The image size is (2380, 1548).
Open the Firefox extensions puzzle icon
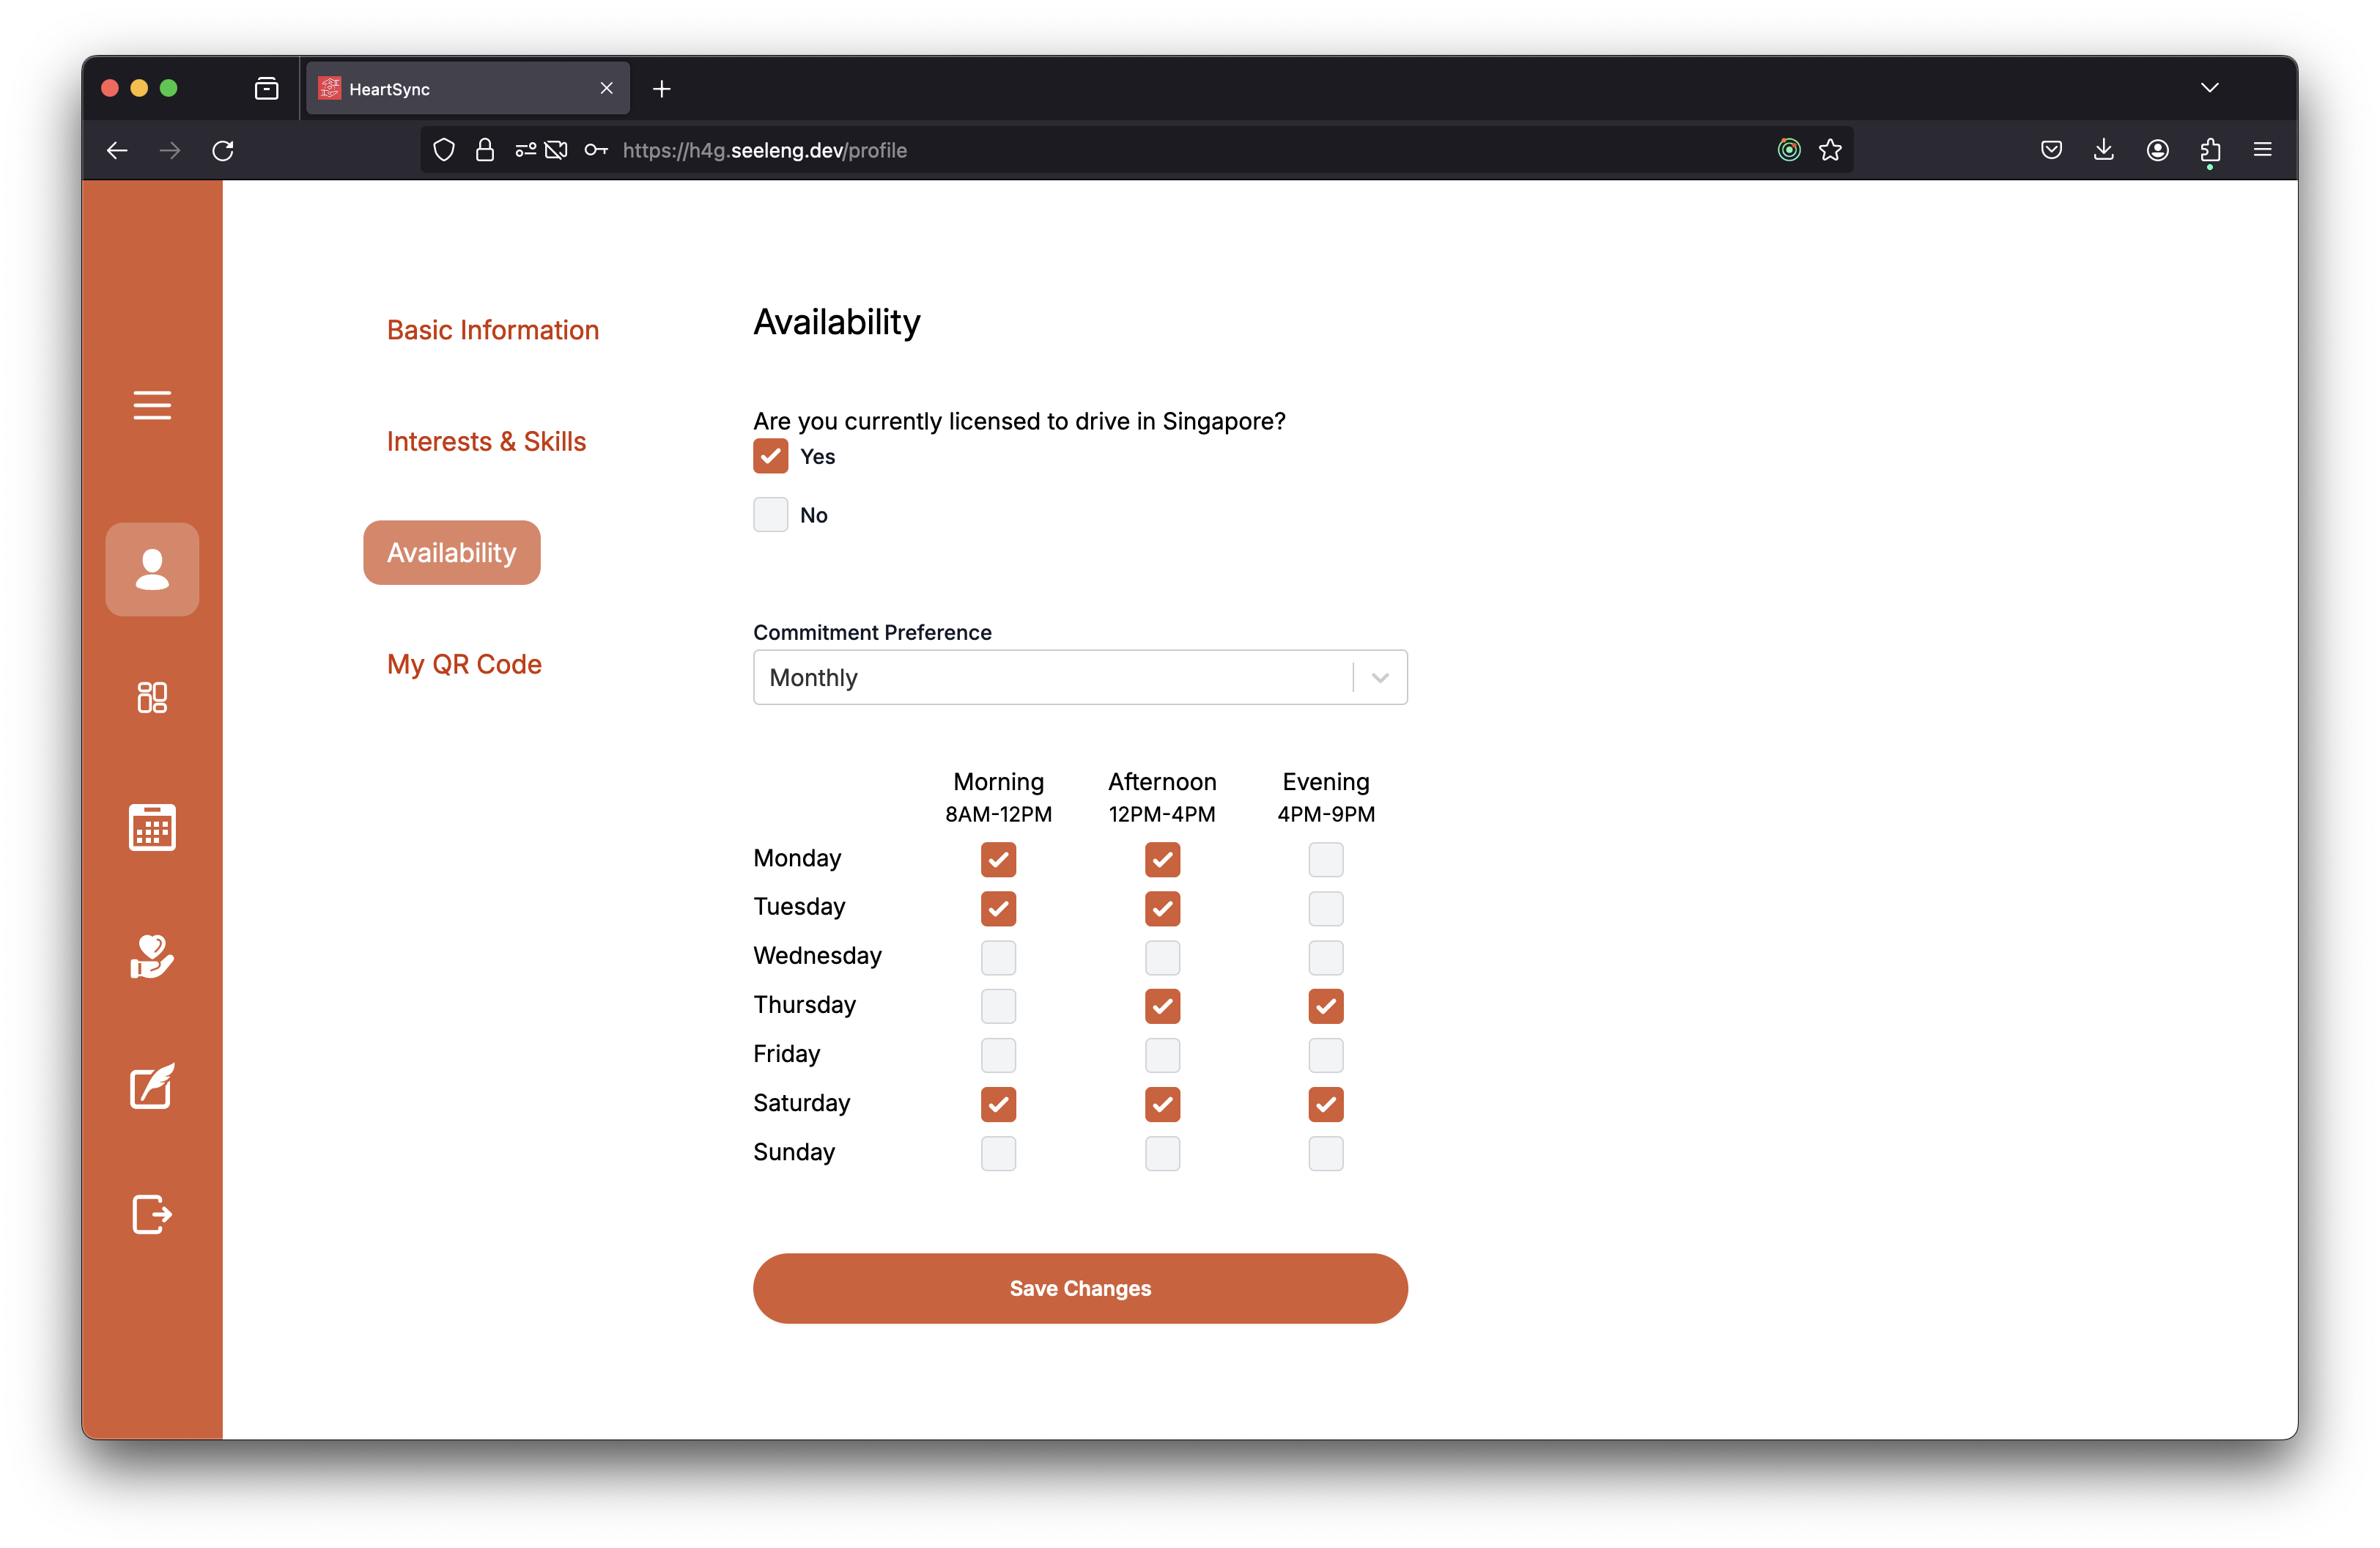click(2210, 150)
